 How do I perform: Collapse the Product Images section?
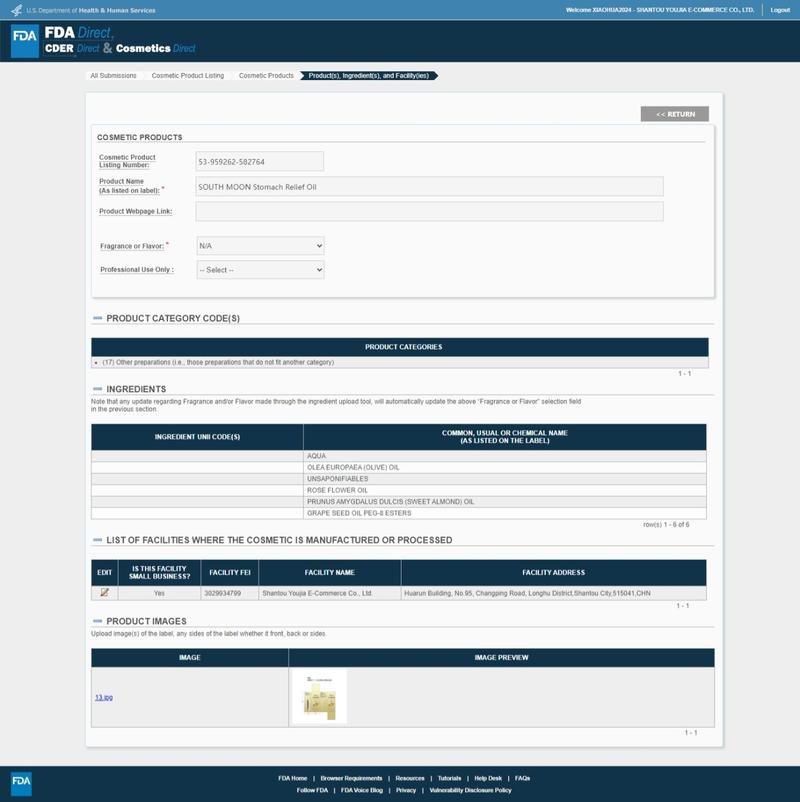tap(98, 622)
